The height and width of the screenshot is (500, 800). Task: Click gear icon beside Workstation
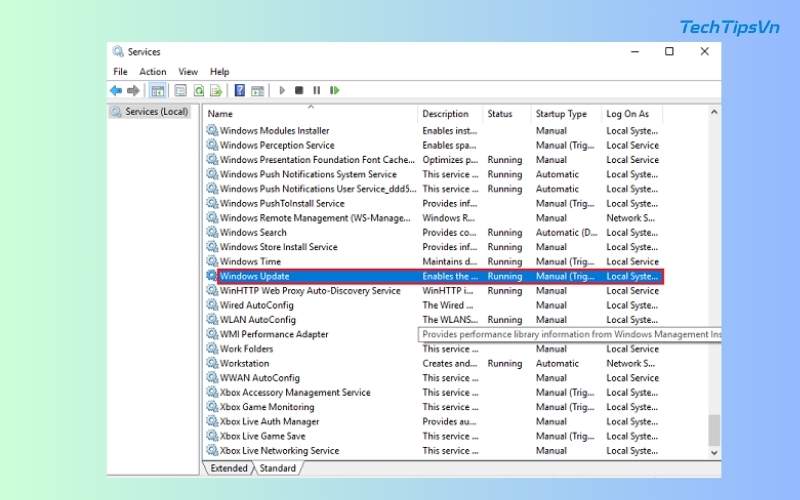(212, 363)
